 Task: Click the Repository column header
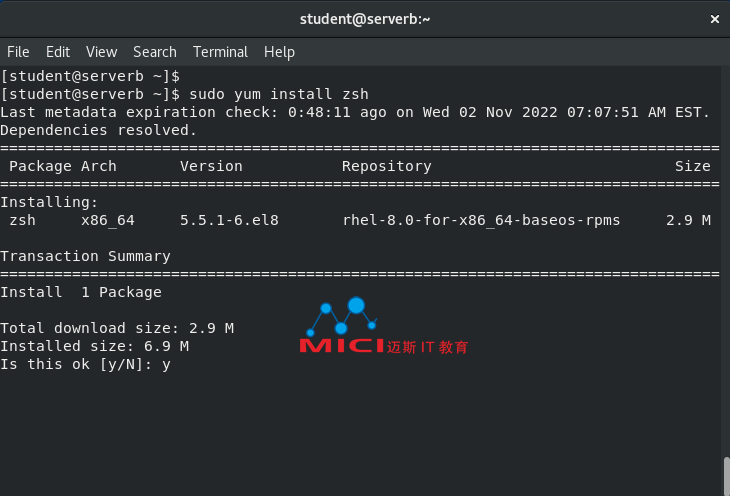[387, 166]
